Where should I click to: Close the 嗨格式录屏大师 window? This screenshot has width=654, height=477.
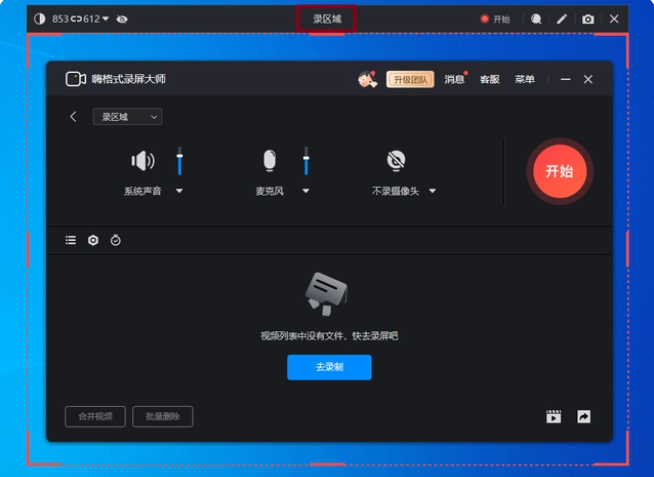coord(588,79)
